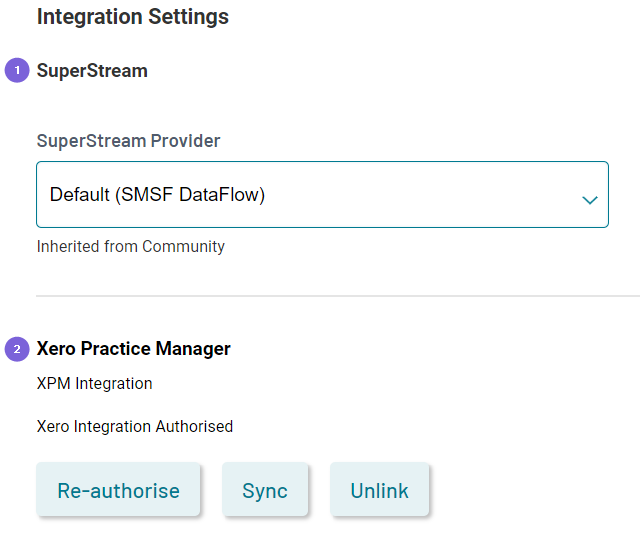Click the Inherited from Community hint text
640x534 pixels.
131,247
